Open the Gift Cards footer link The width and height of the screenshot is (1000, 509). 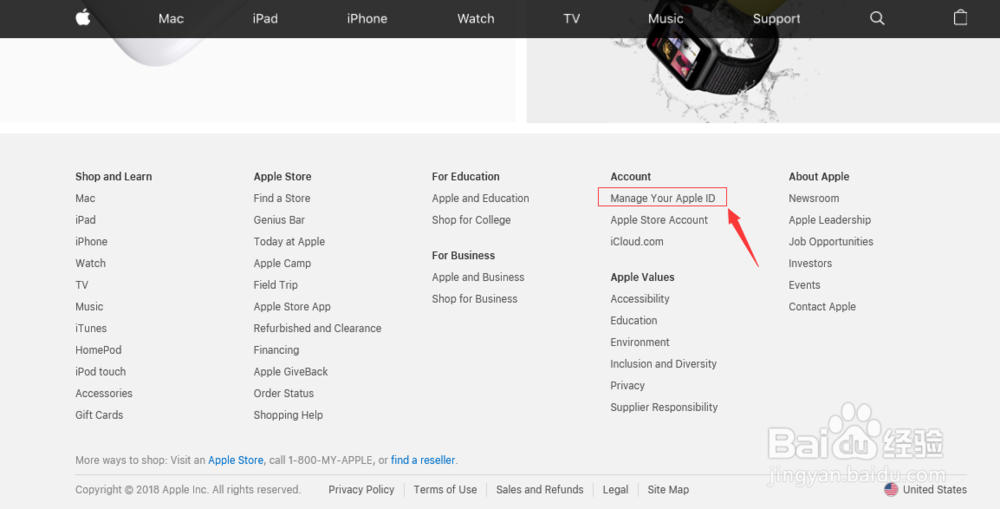99,415
